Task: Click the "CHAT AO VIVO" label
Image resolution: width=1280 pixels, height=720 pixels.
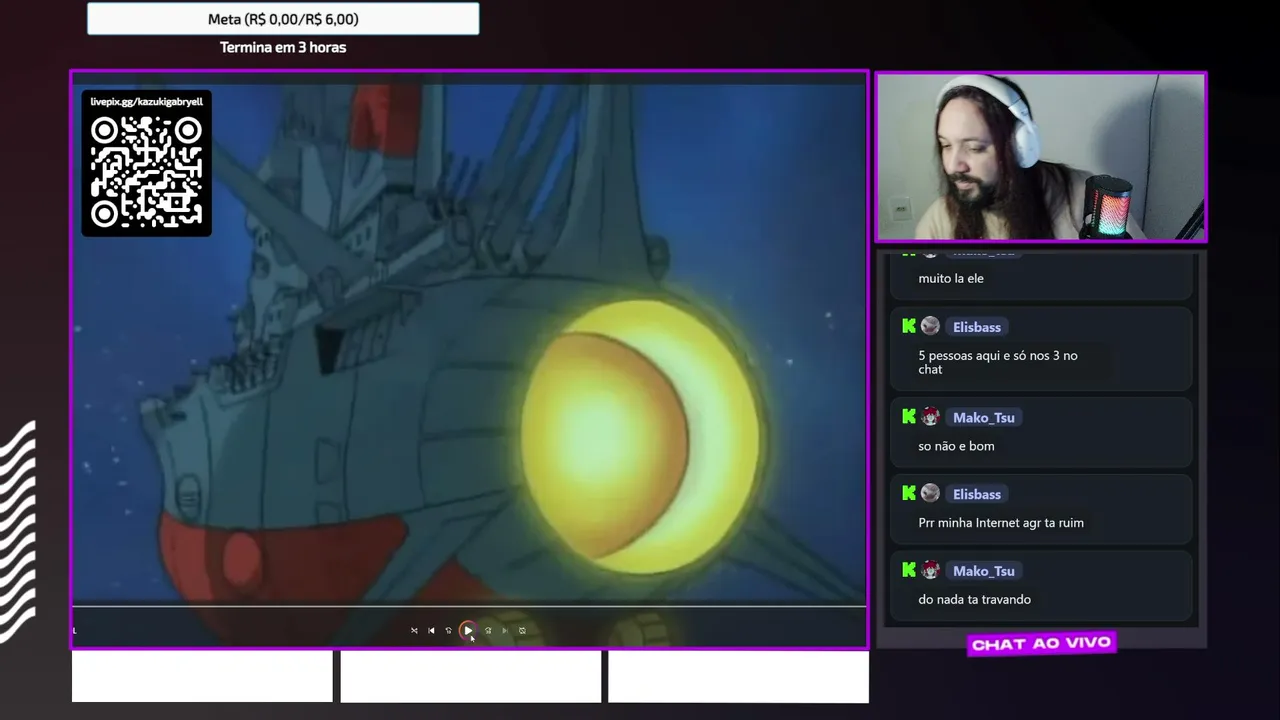Action: pos(1041,644)
